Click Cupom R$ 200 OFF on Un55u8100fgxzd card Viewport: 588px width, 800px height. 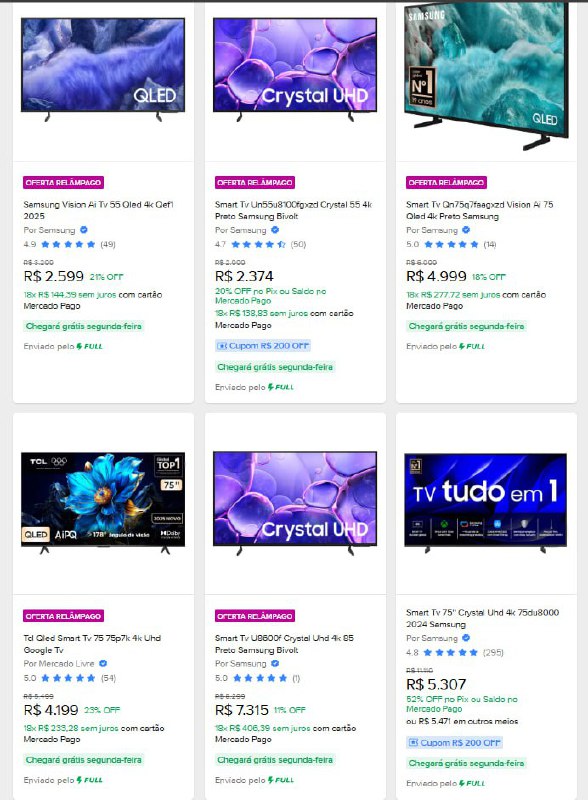263,346
